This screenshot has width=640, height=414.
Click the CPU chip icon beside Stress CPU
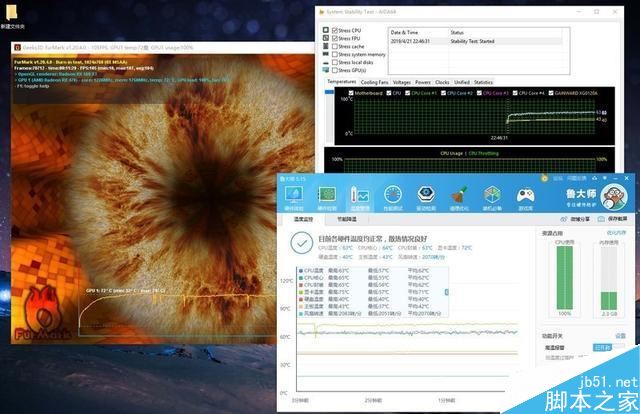tap(326, 30)
